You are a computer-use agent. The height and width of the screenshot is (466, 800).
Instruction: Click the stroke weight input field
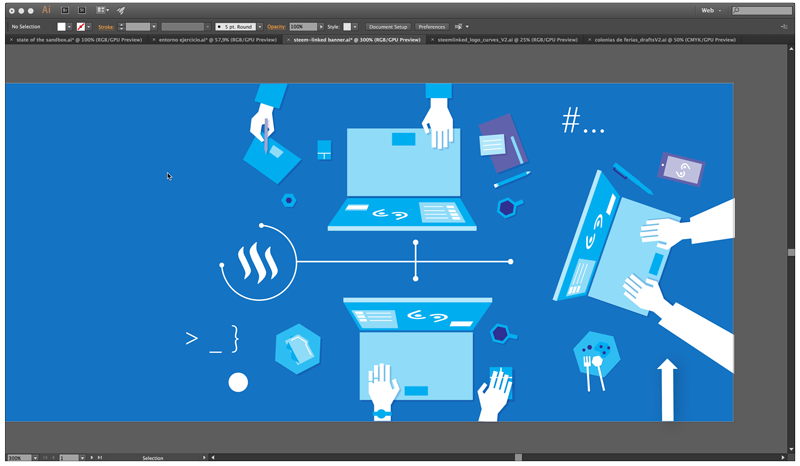138,27
